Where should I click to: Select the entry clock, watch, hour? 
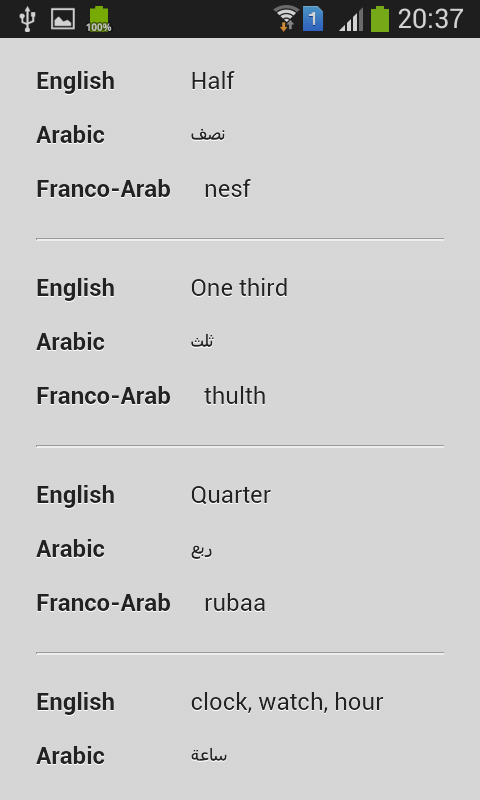point(287,702)
